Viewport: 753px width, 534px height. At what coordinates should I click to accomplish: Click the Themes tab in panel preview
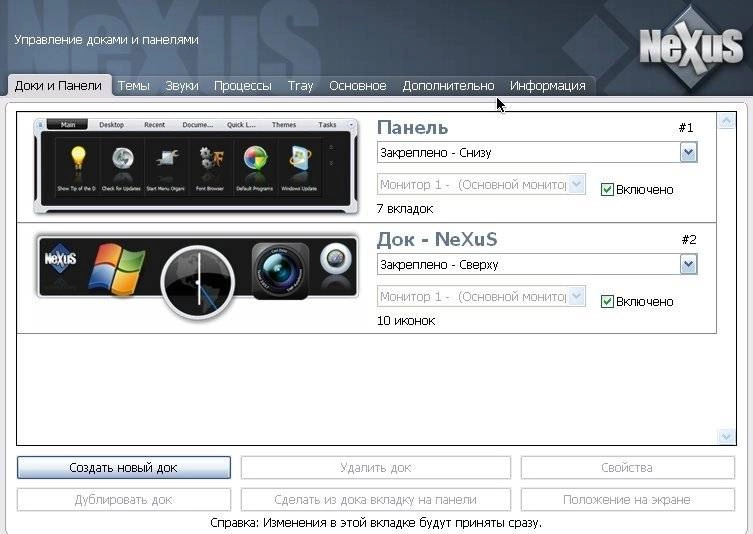(x=284, y=124)
